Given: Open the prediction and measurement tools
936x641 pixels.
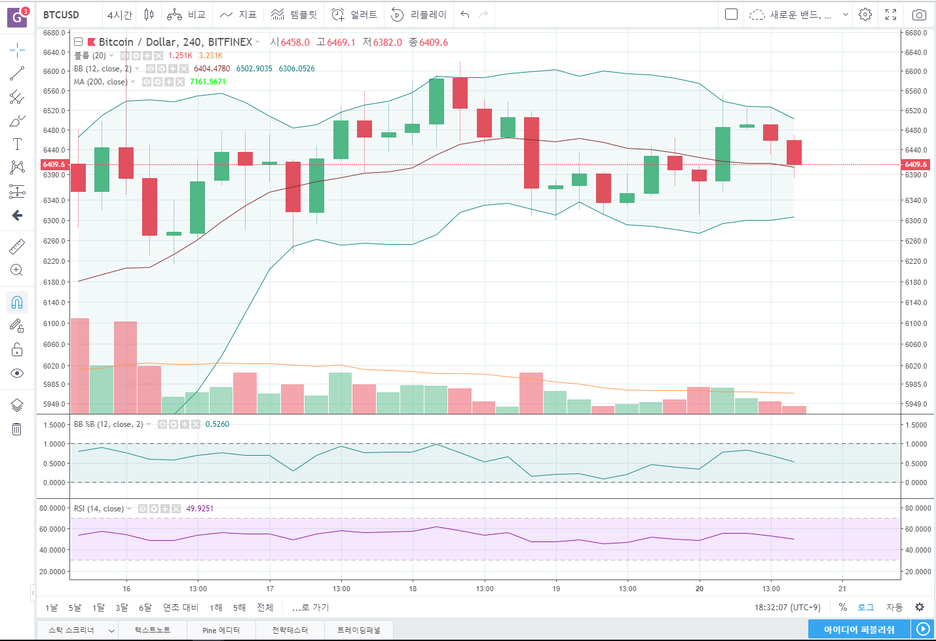Looking at the screenshot, I should click(17, 191).
